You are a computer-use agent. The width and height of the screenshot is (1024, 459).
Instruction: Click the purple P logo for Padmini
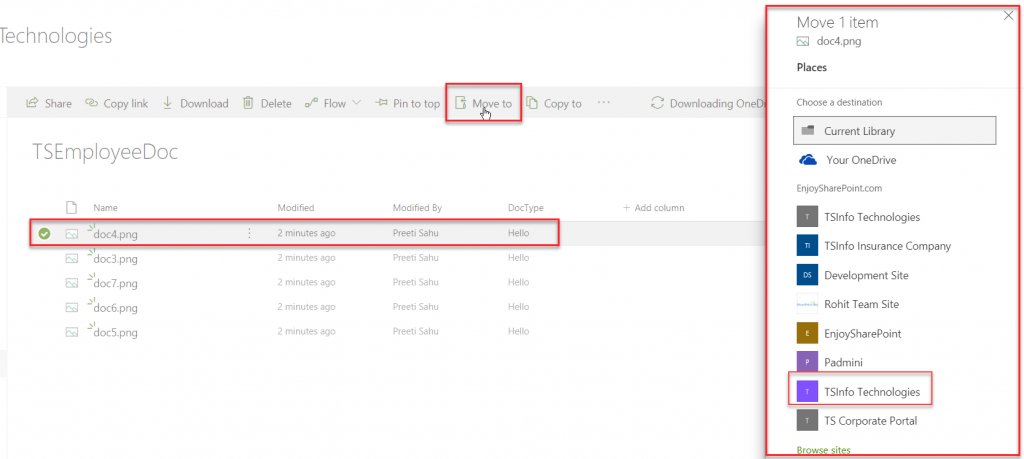click(x=807, y=362)
